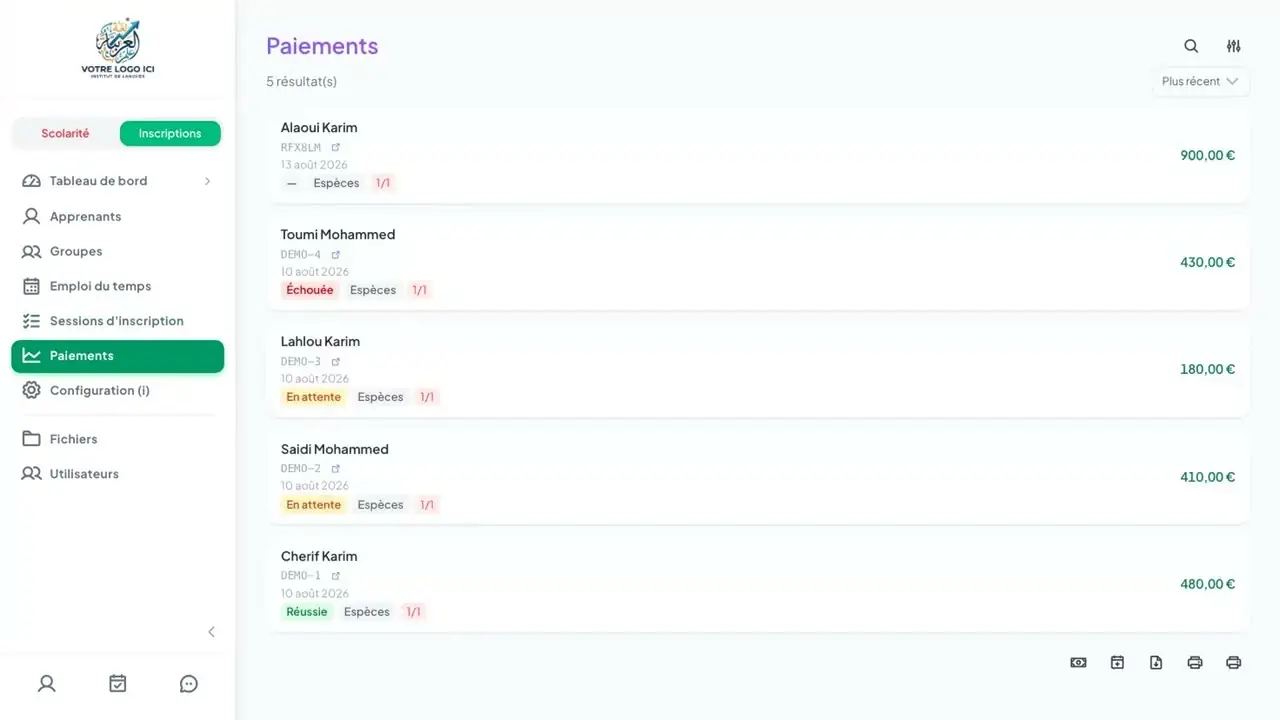Open Groupes in the sidebar menu

point(118,251)
